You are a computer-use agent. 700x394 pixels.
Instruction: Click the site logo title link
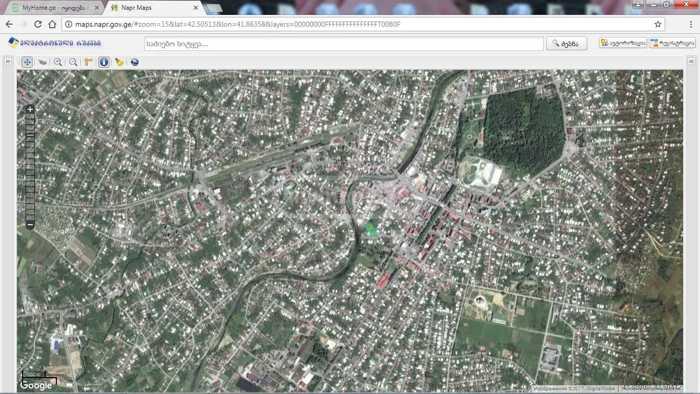[x=54, y=43]
